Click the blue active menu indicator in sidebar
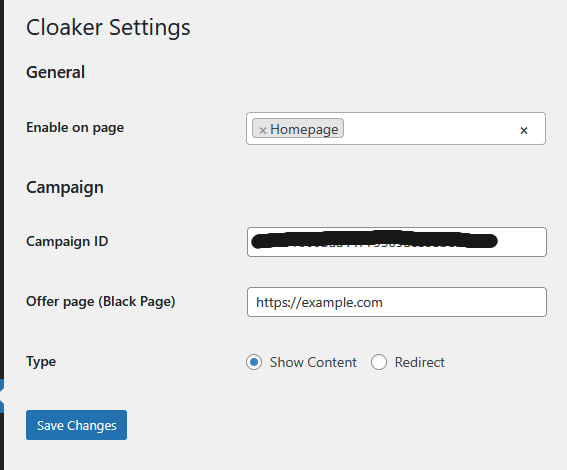The width and height of the screenshot is (567, 470). 2,396
